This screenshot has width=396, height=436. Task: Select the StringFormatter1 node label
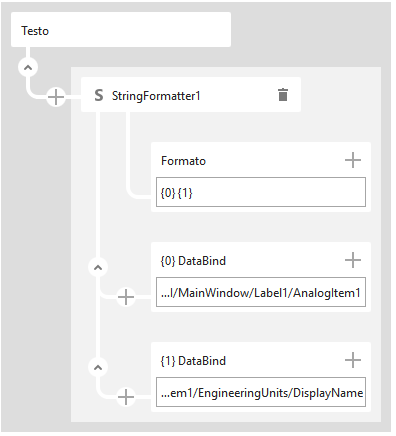coord(156,96)
